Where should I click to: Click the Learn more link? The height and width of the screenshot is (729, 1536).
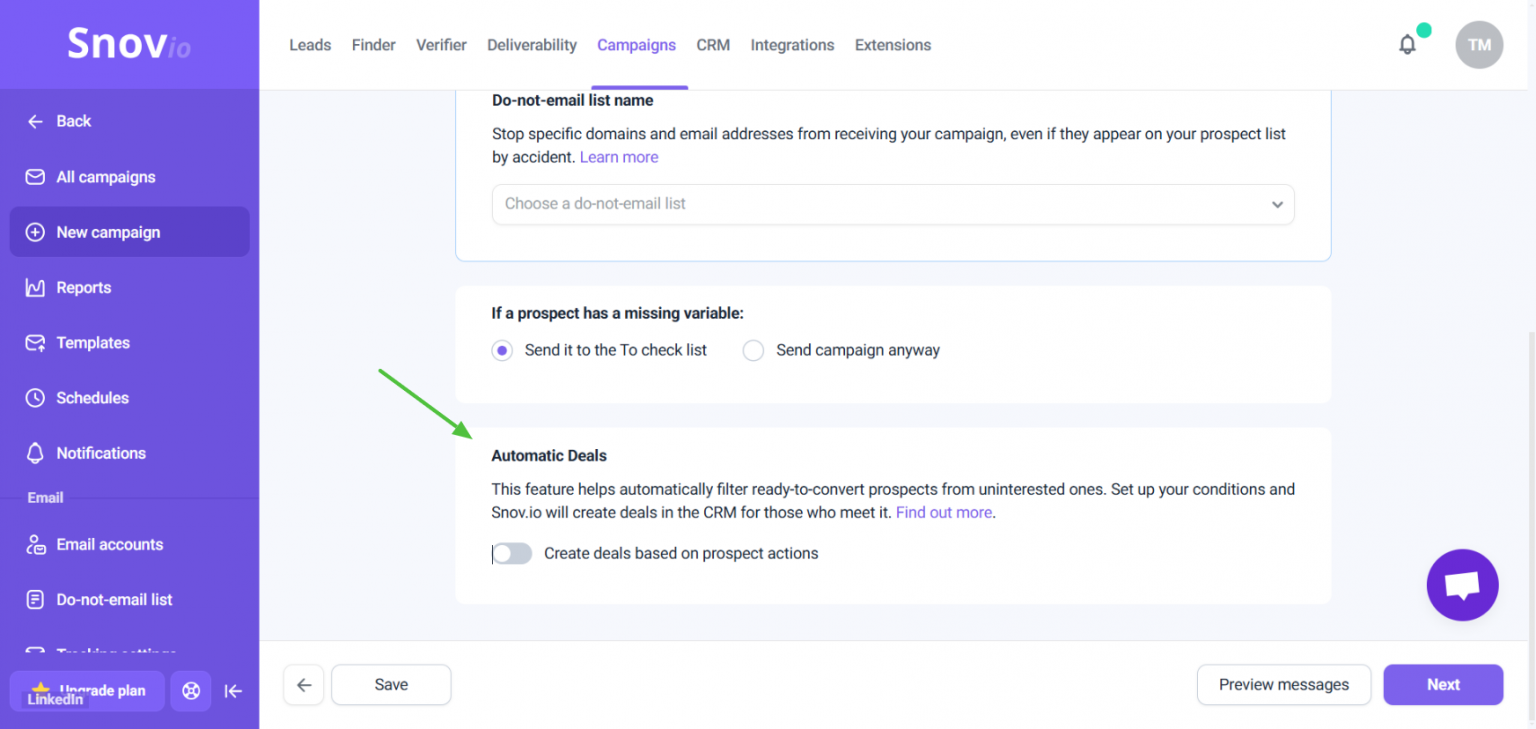click(619, 157)
